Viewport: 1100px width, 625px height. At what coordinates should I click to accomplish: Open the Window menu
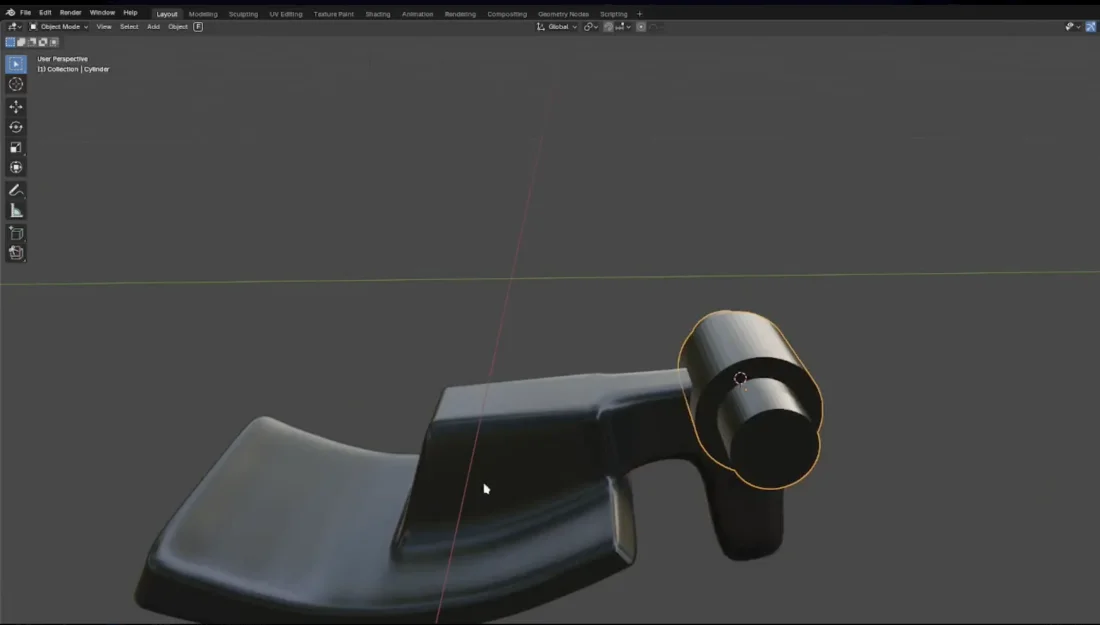click(102, 13)
